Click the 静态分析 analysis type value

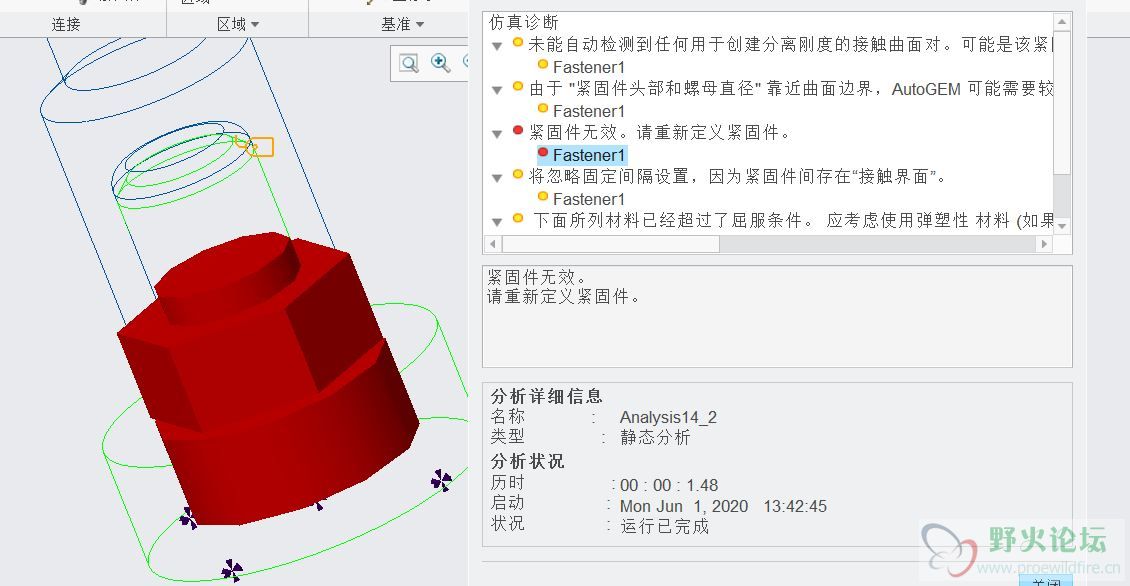(655, 438)
